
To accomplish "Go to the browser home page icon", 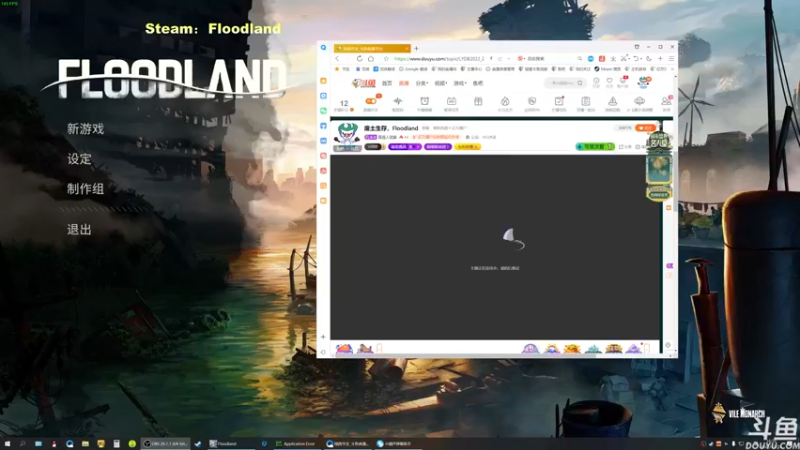I will (371, 59).
